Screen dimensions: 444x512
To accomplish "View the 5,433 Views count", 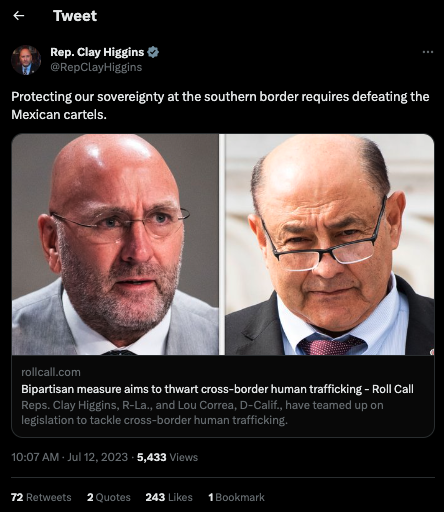I will pyautogui.click(x=167, y=457).
